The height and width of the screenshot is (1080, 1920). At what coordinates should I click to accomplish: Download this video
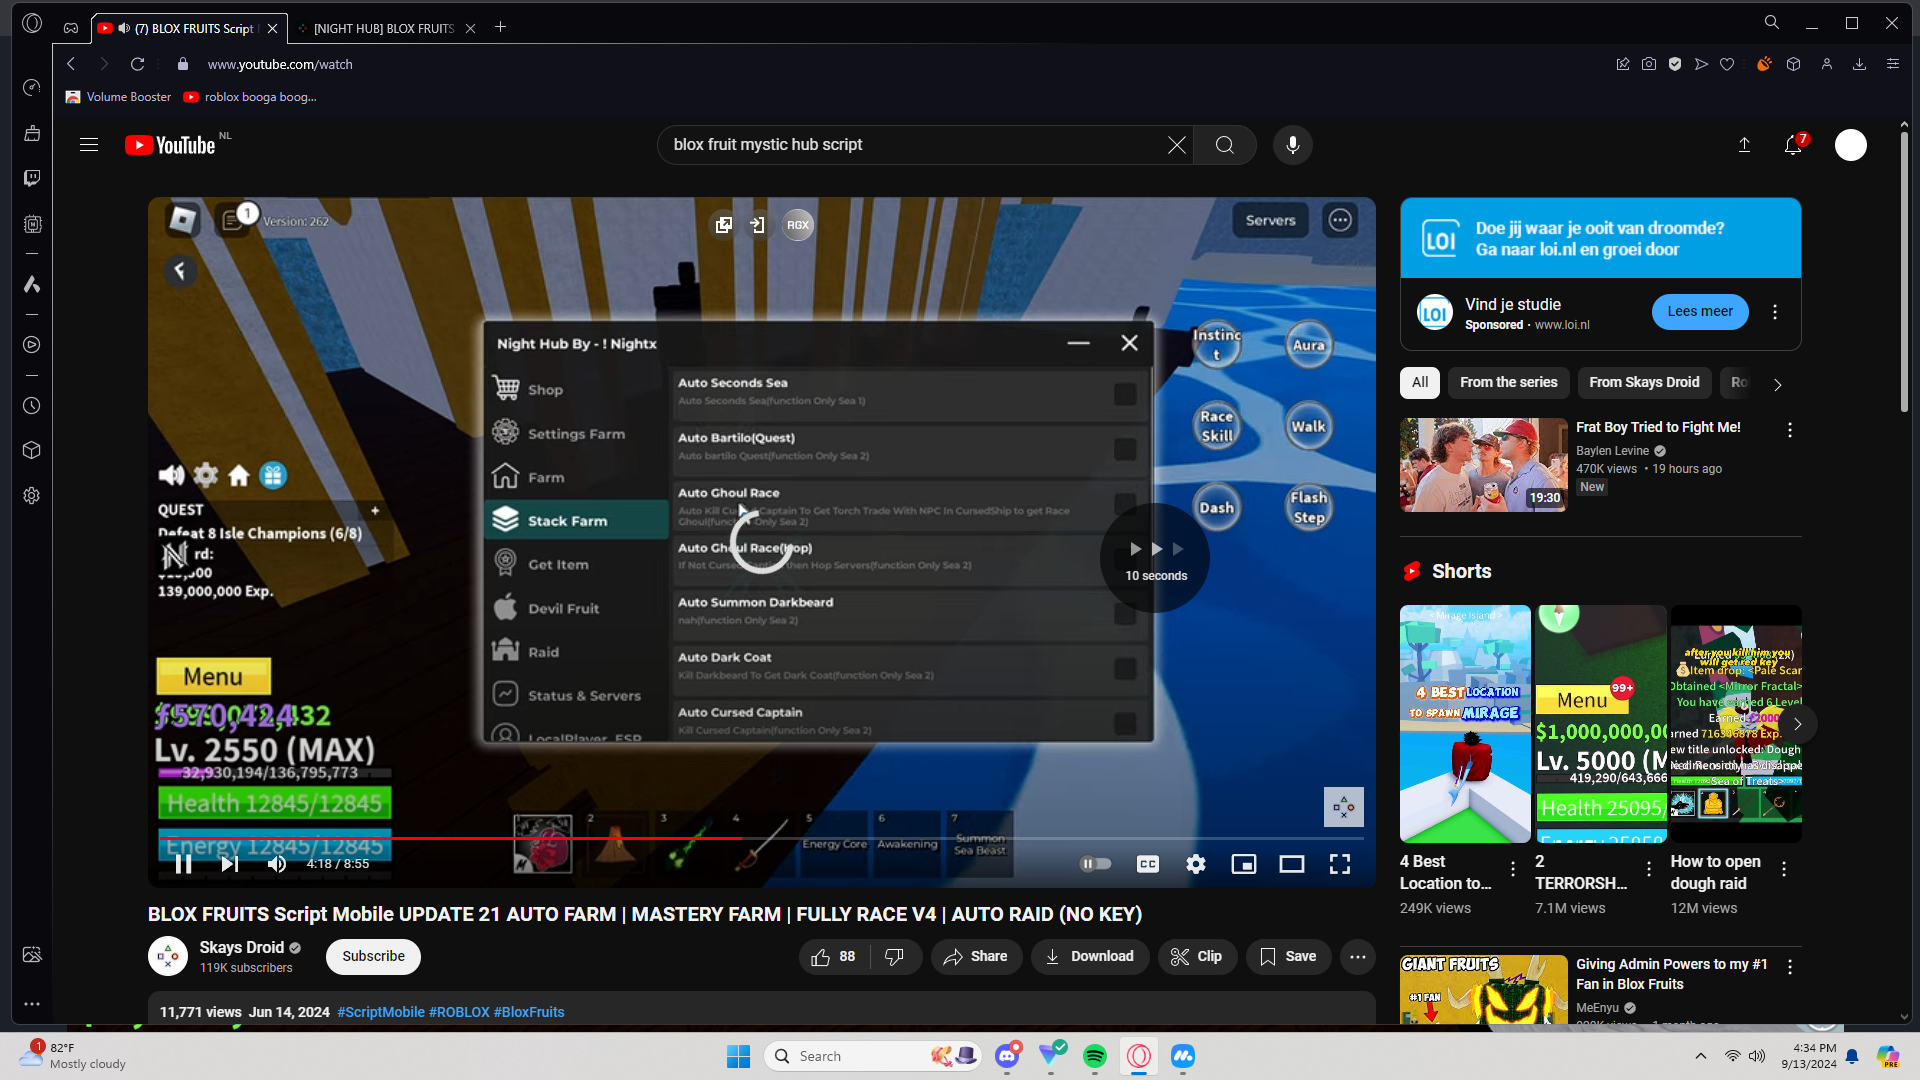[1090, 957]
